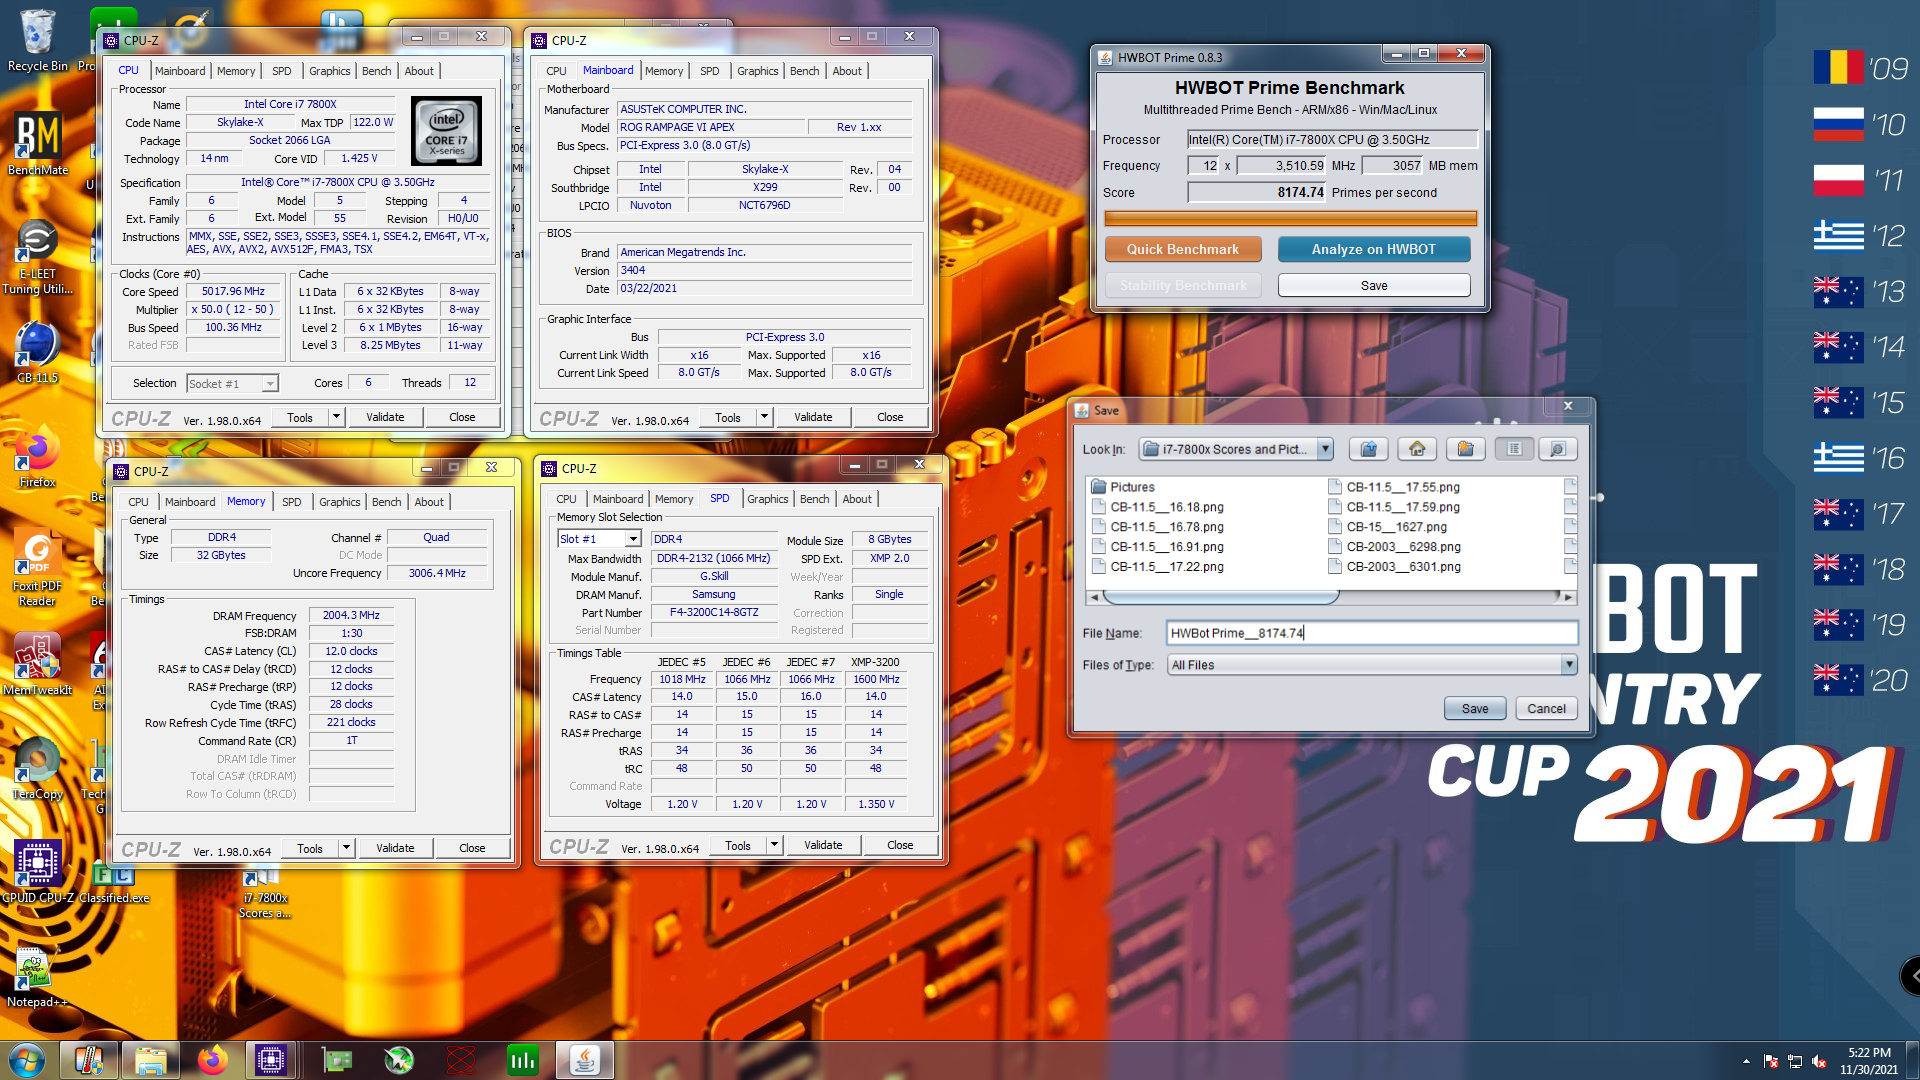Open the Windows Start menu

pos(27,1060)
